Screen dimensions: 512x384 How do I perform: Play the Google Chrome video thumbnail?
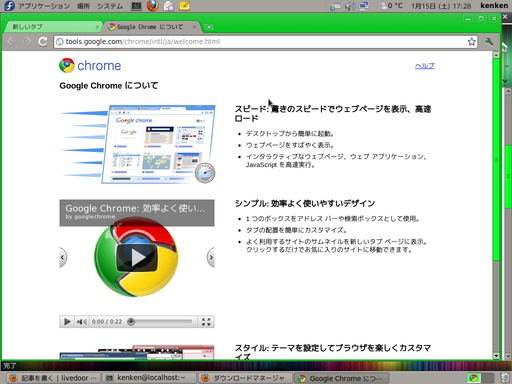point(137,257)
